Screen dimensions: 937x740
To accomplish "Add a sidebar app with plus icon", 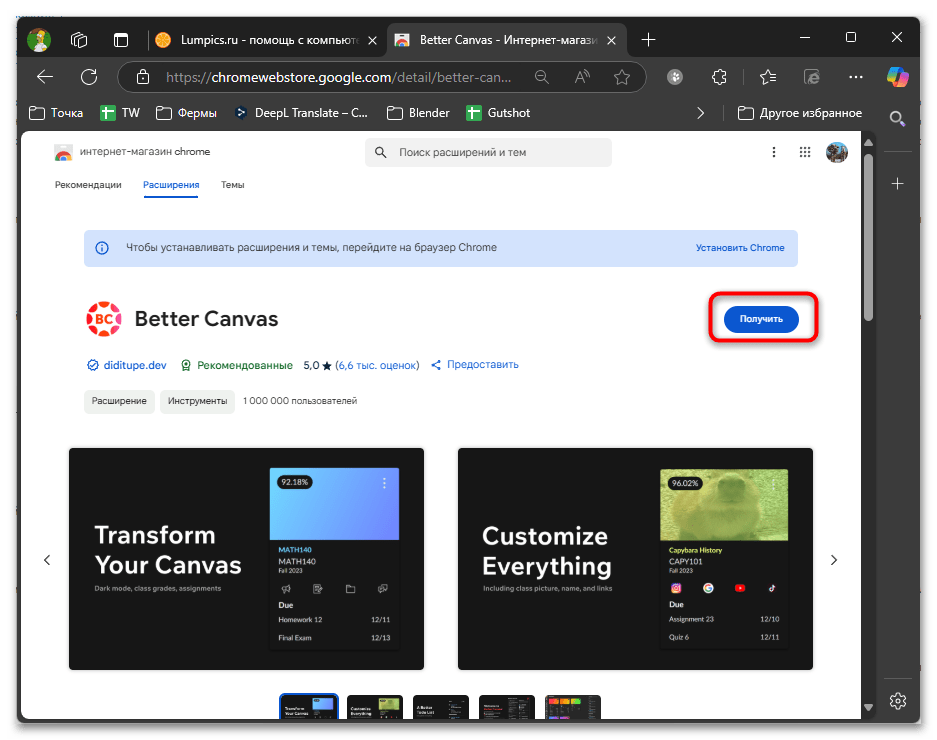I will 898,184.
